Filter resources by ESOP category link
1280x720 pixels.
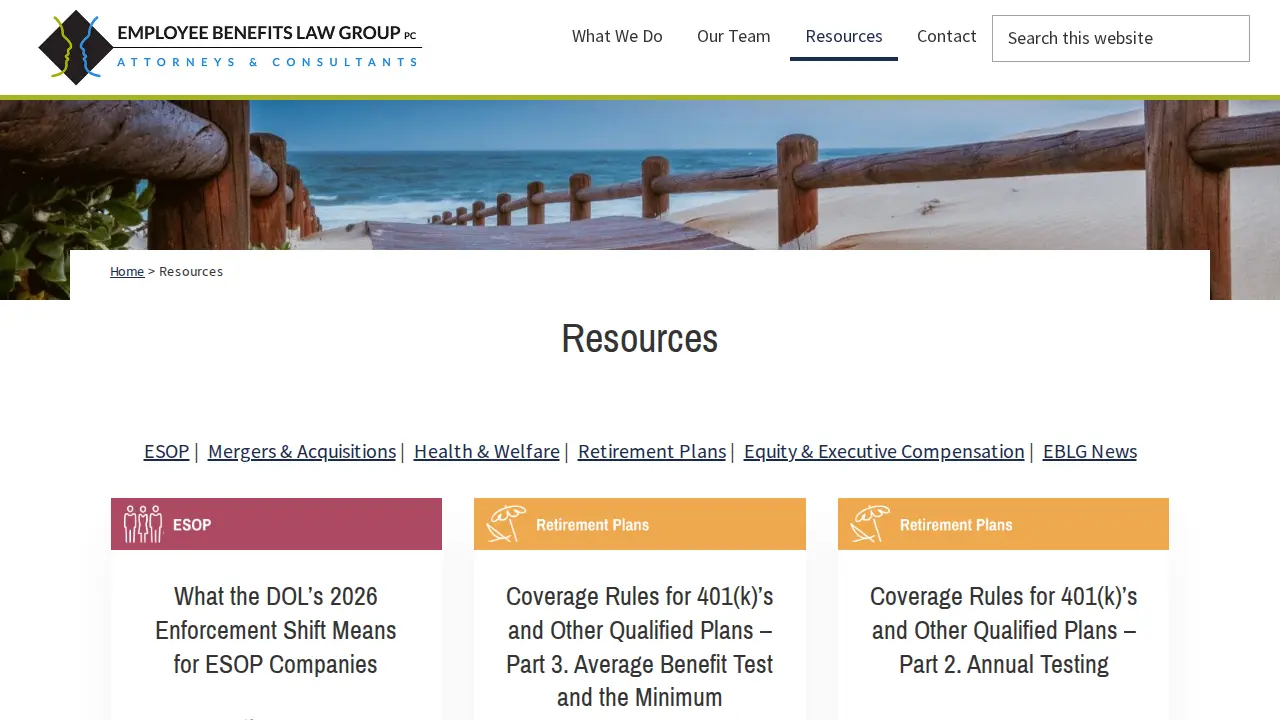pos(166,451)
